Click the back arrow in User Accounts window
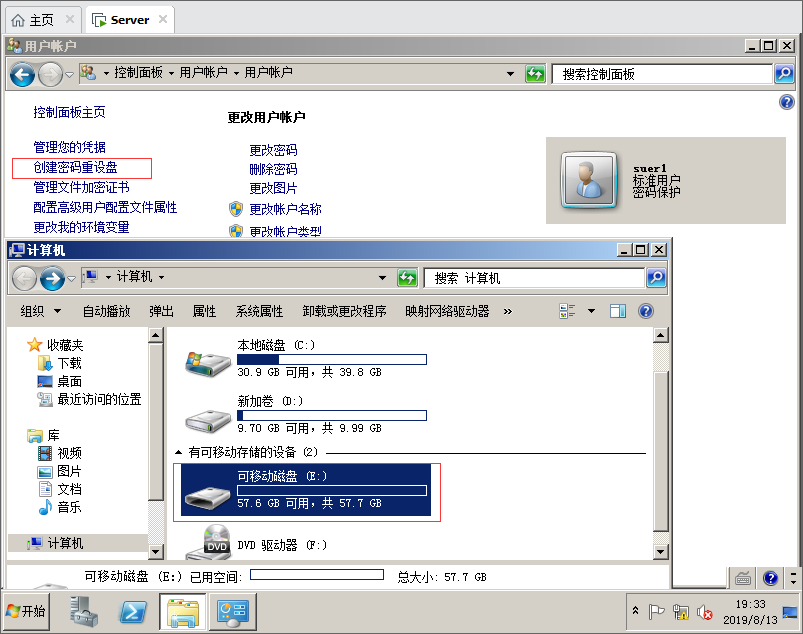Viewport: 803px width, 634px height. 23,73
